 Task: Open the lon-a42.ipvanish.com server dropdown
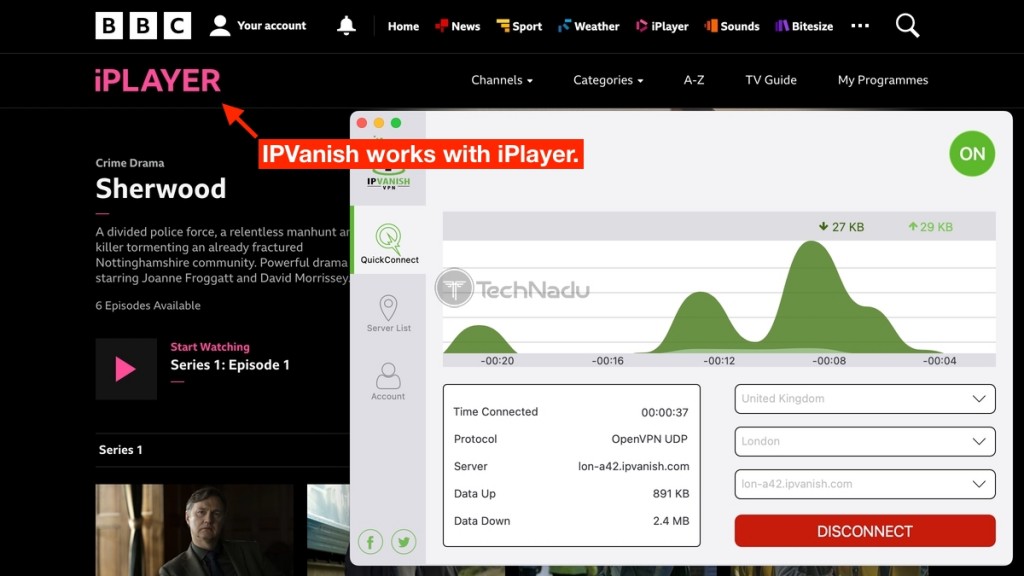pos(865,484)
